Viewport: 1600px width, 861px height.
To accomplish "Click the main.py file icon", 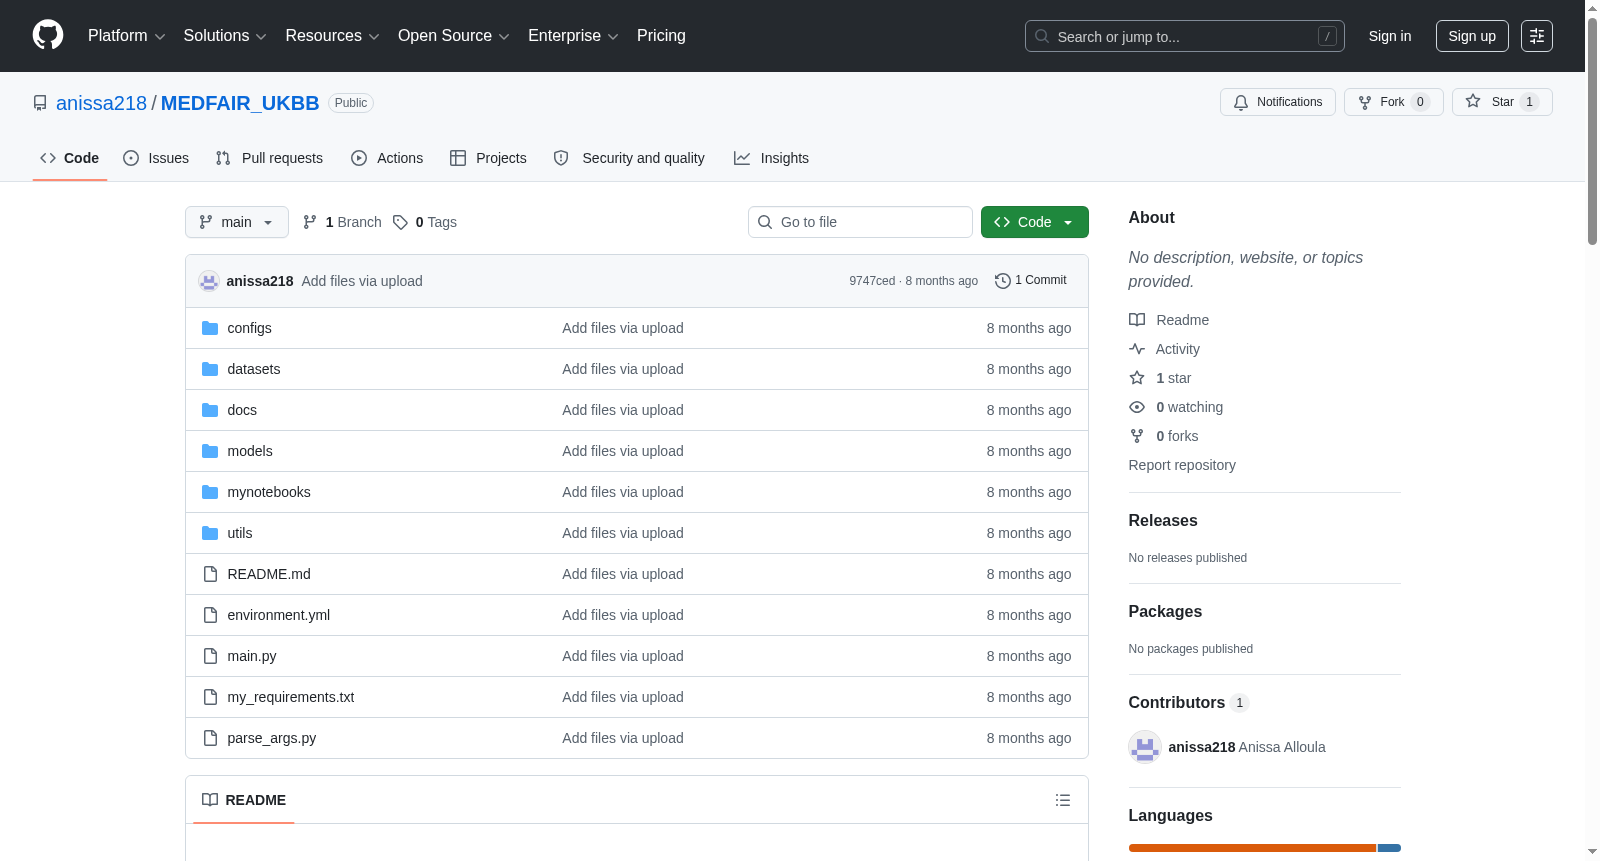I will click(210, 656).
